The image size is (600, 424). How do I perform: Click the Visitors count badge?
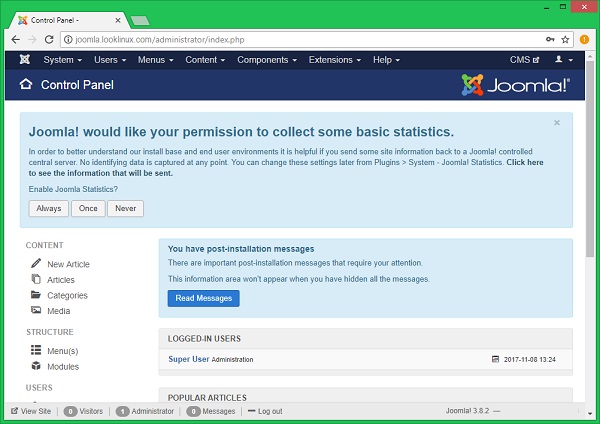[x=70, y=411]
